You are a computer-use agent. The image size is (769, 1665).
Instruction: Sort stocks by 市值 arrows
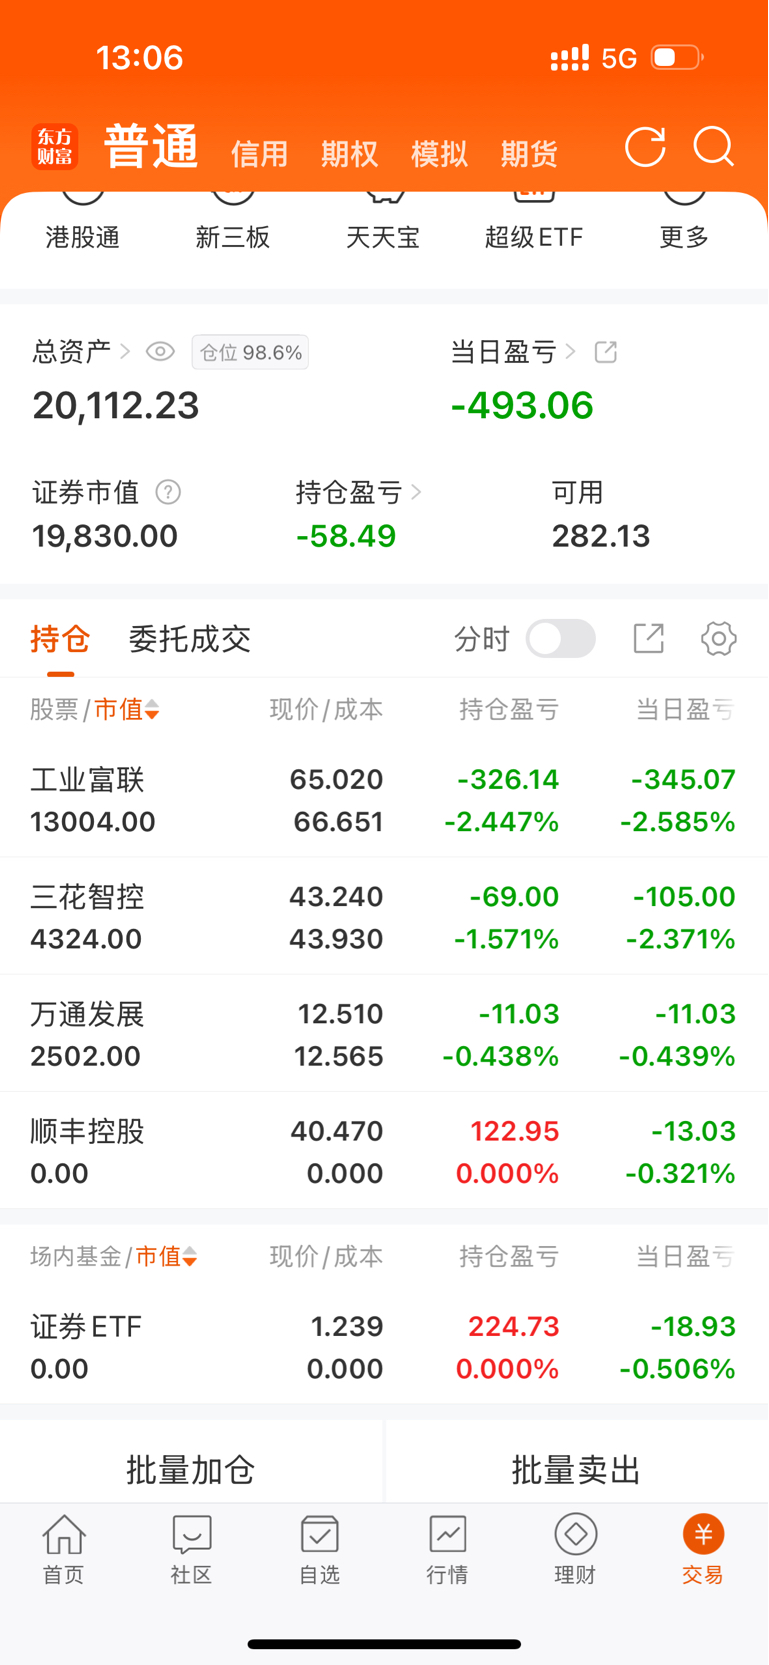pyautogui.click(x=152, y=710)
